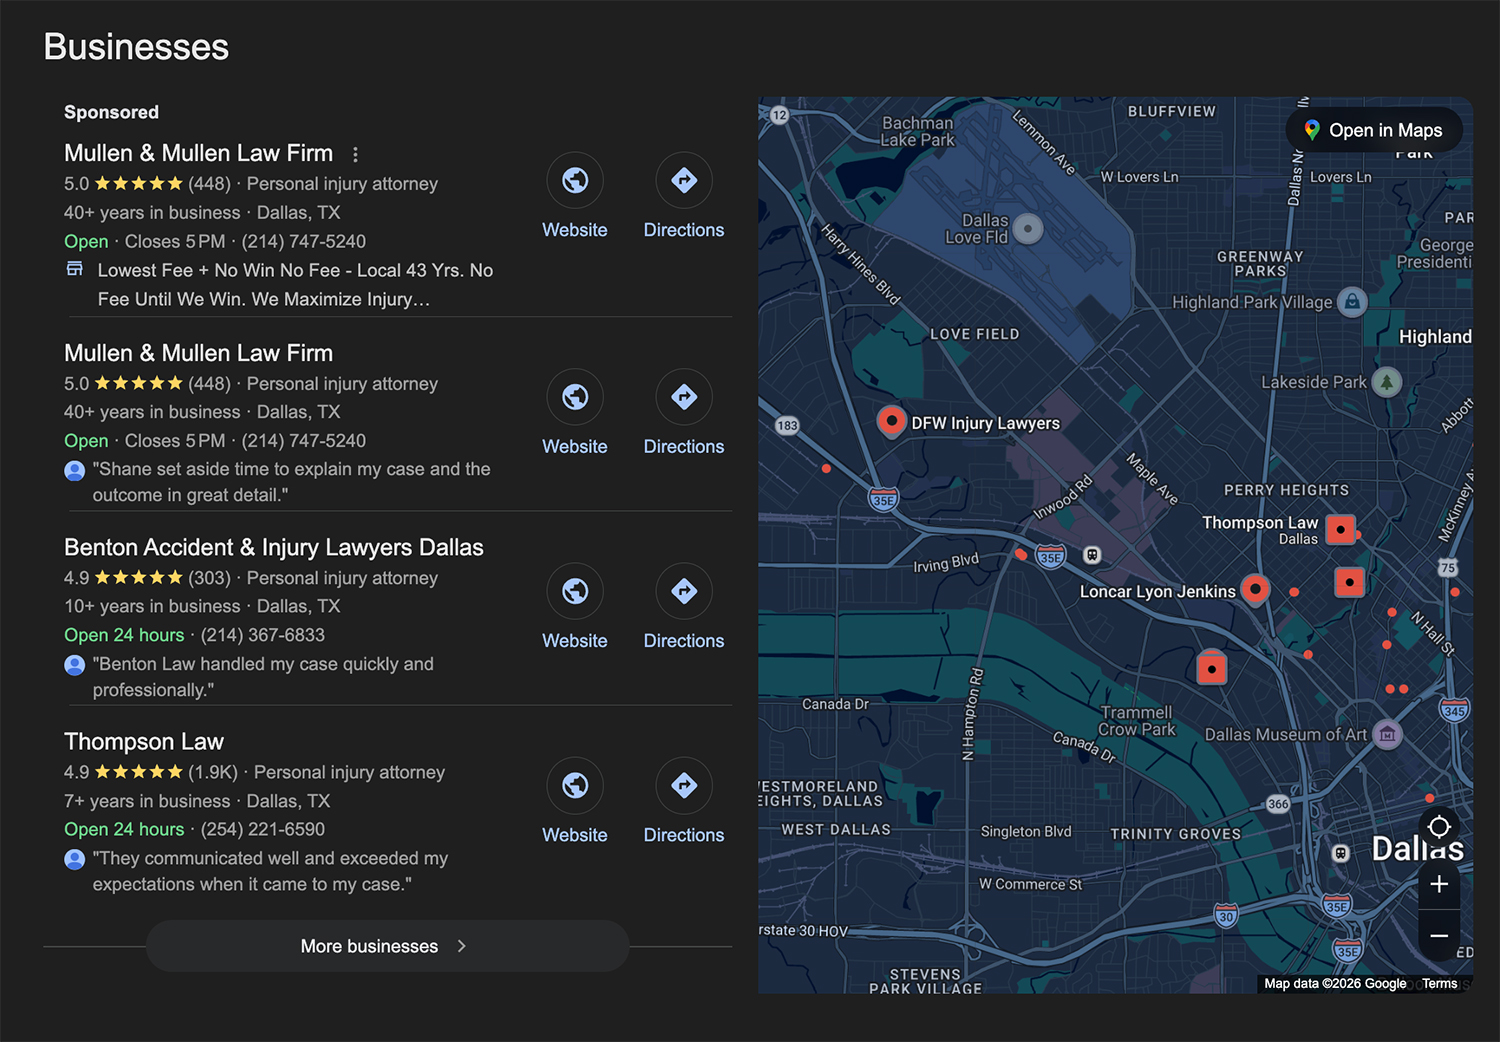The image size is (1500, 1042).
Task: Click Website globe icon for Benton Accident & Injury
Action: (x=574, y=592)
